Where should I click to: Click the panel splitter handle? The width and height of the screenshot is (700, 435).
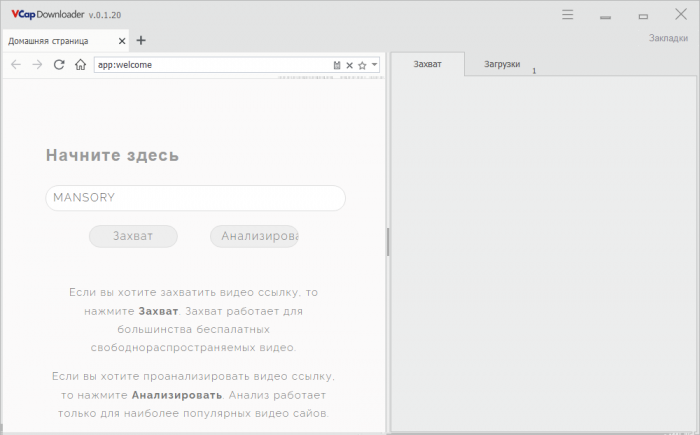(388, 242)
